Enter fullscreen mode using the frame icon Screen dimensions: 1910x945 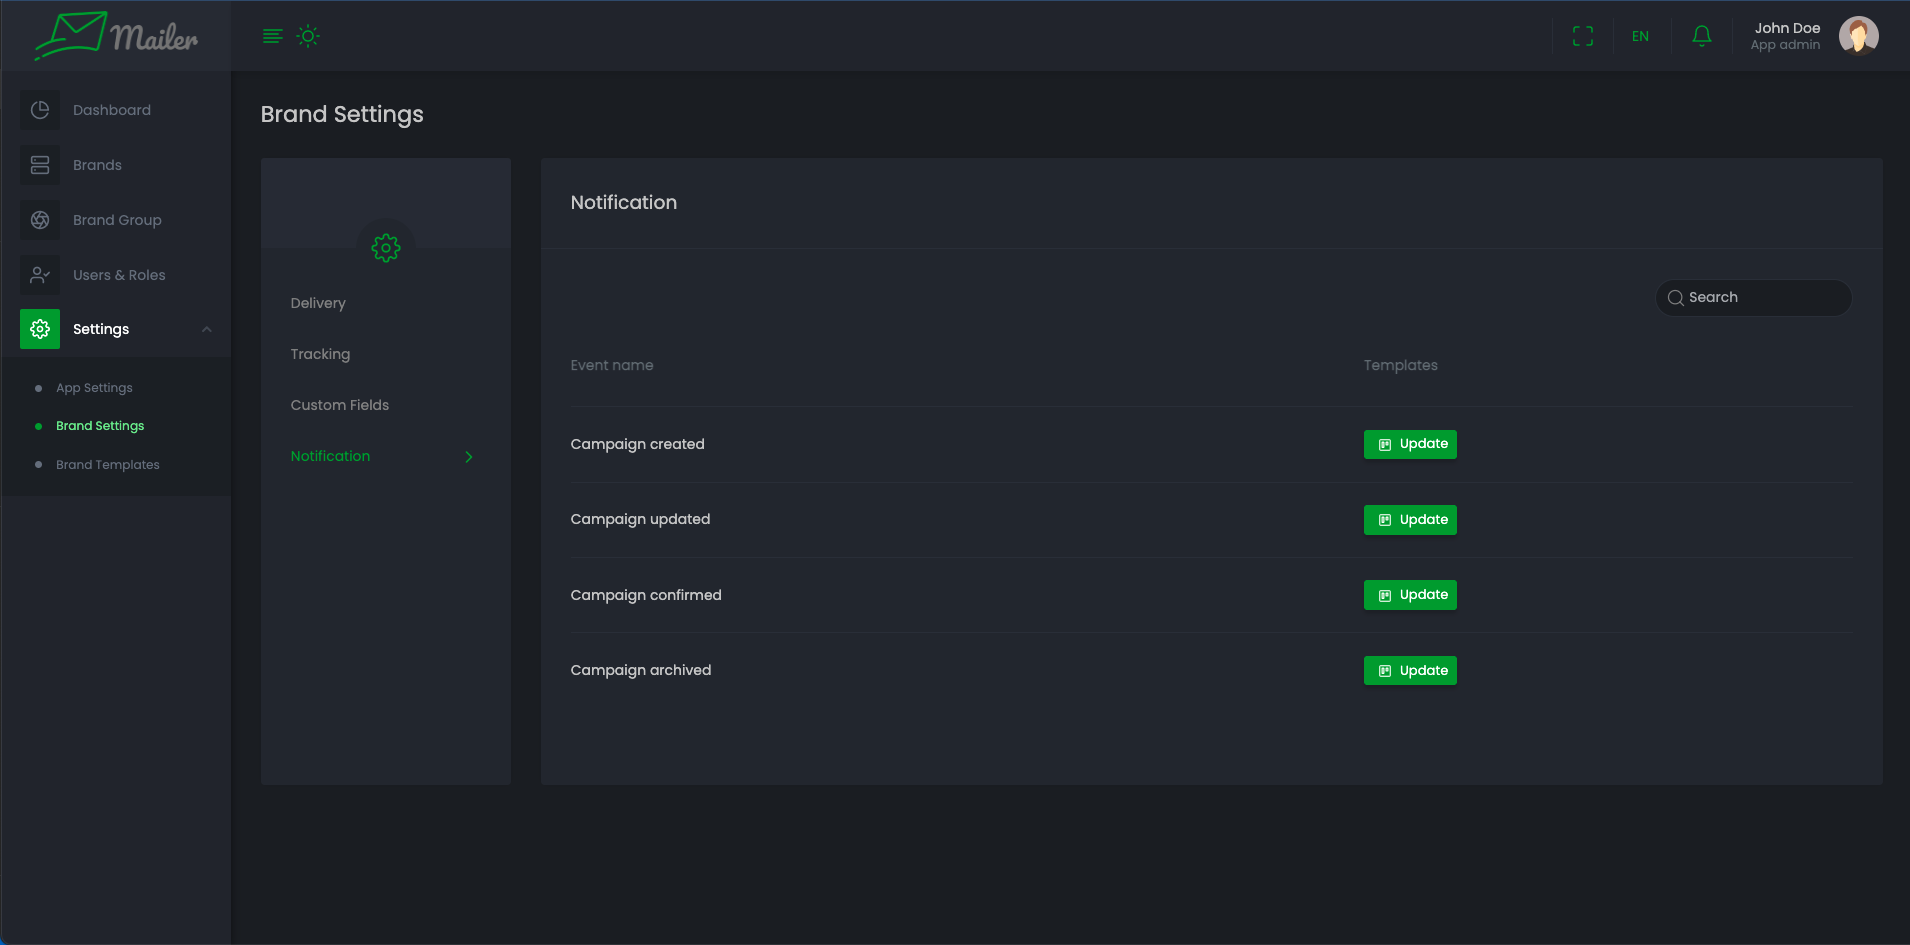pyautogui.click(x=1582, y=36)
